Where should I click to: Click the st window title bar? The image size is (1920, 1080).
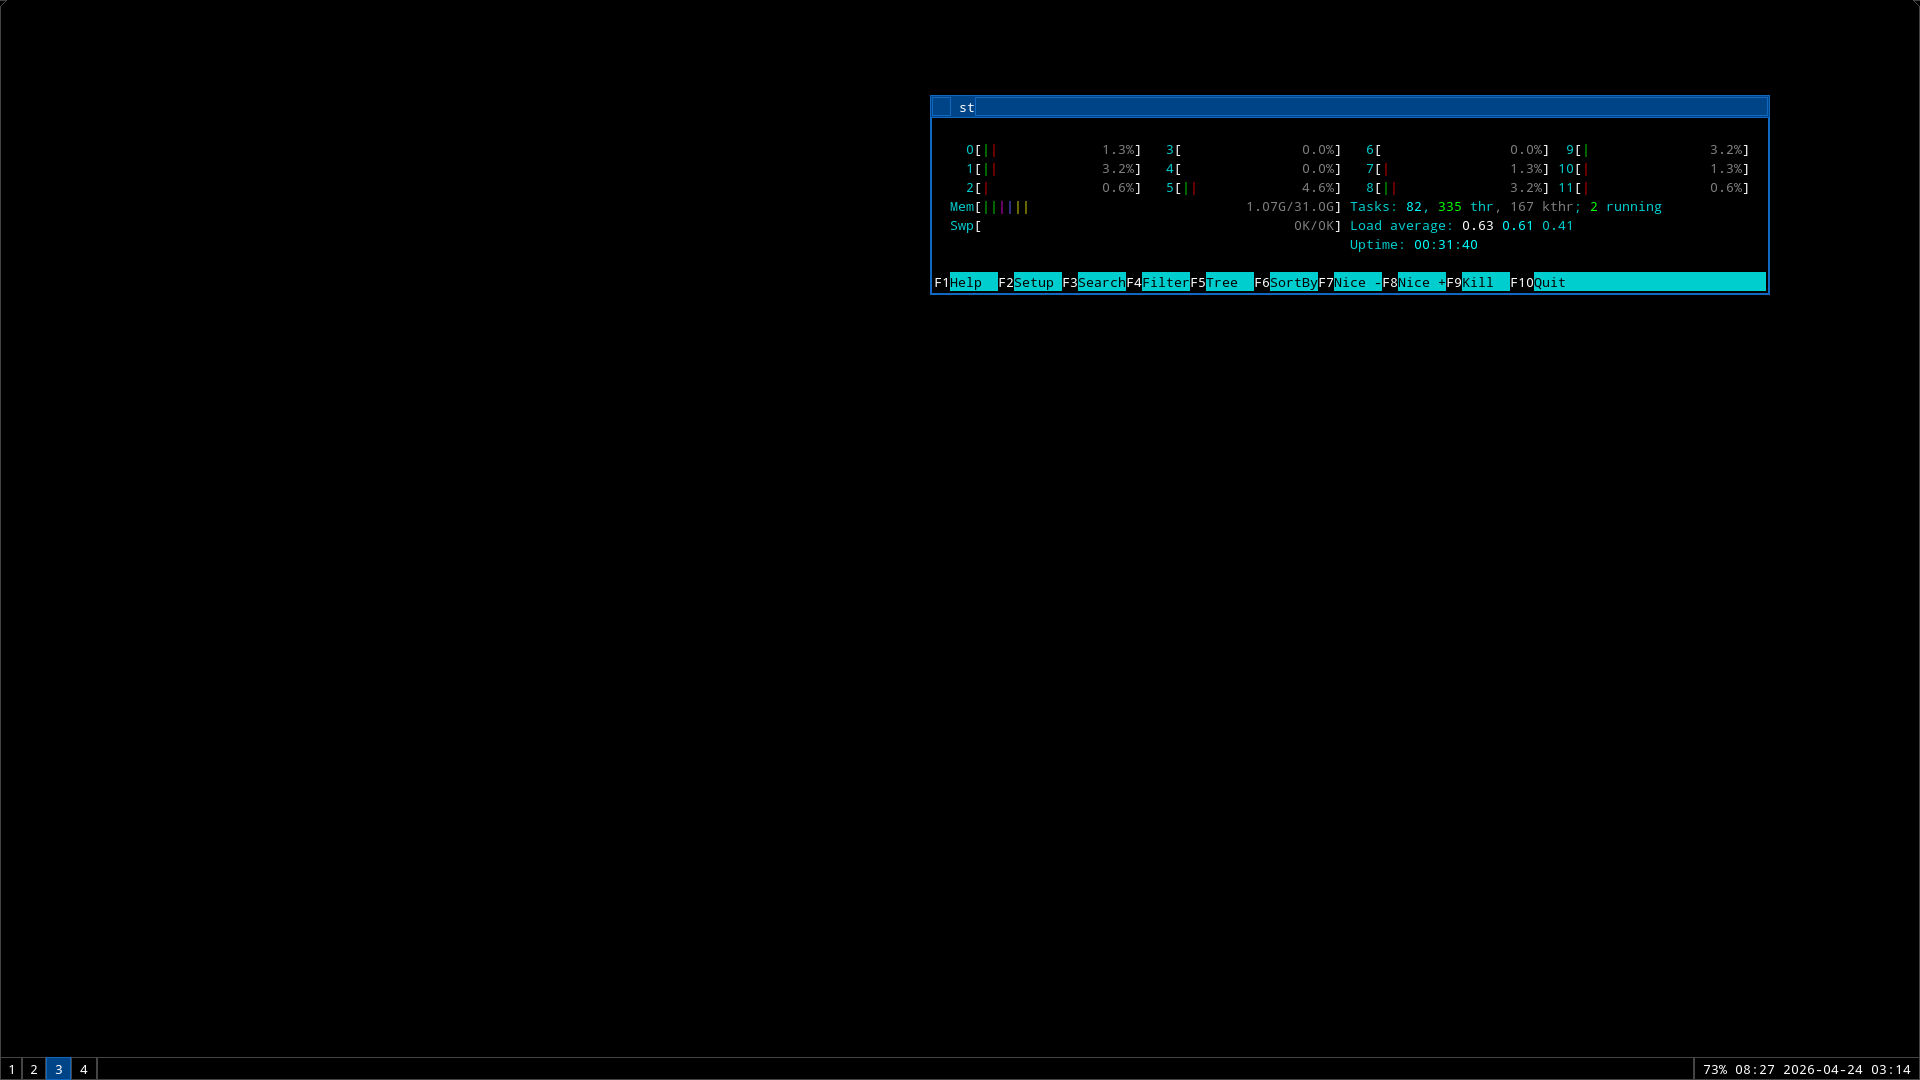point(1350,107)
